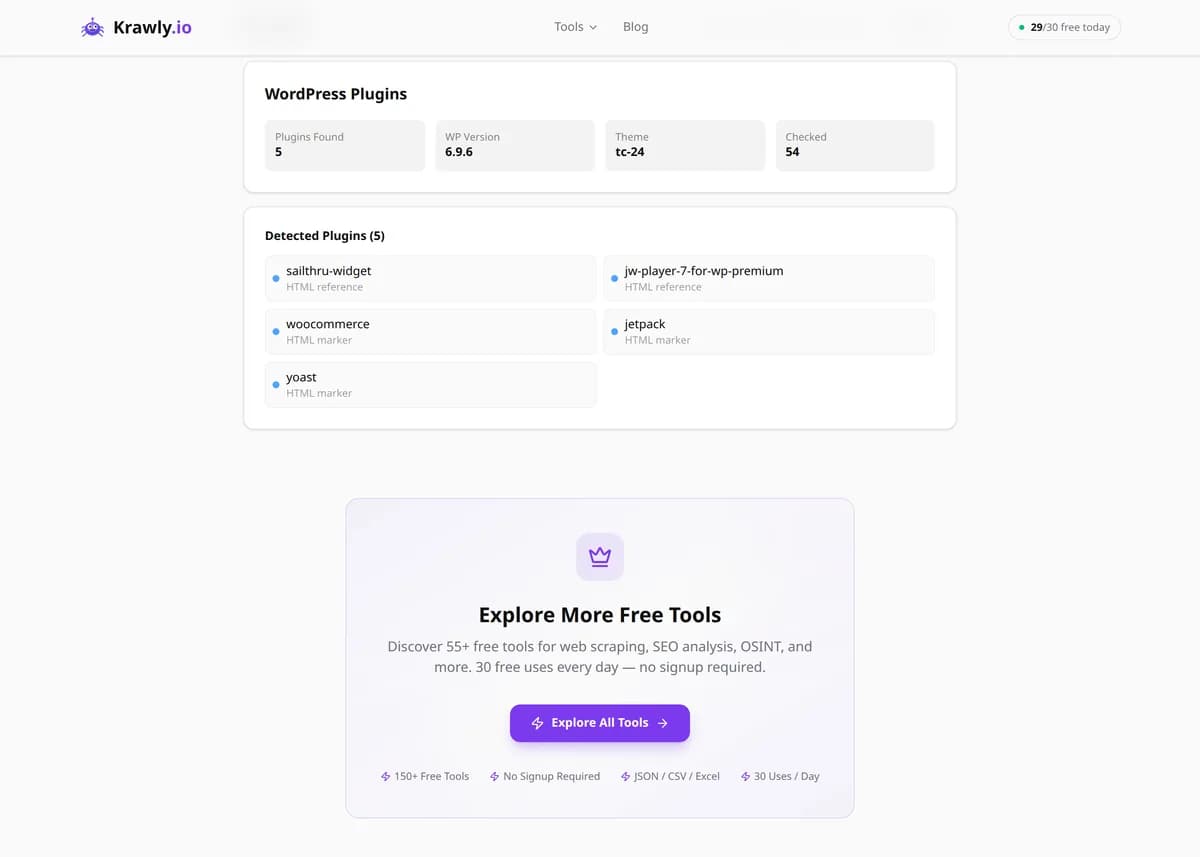The height and width of the screenshot is (857, 1200).
Task: Click the Explore More Free Tools heading
Action: tap(600, 615)
